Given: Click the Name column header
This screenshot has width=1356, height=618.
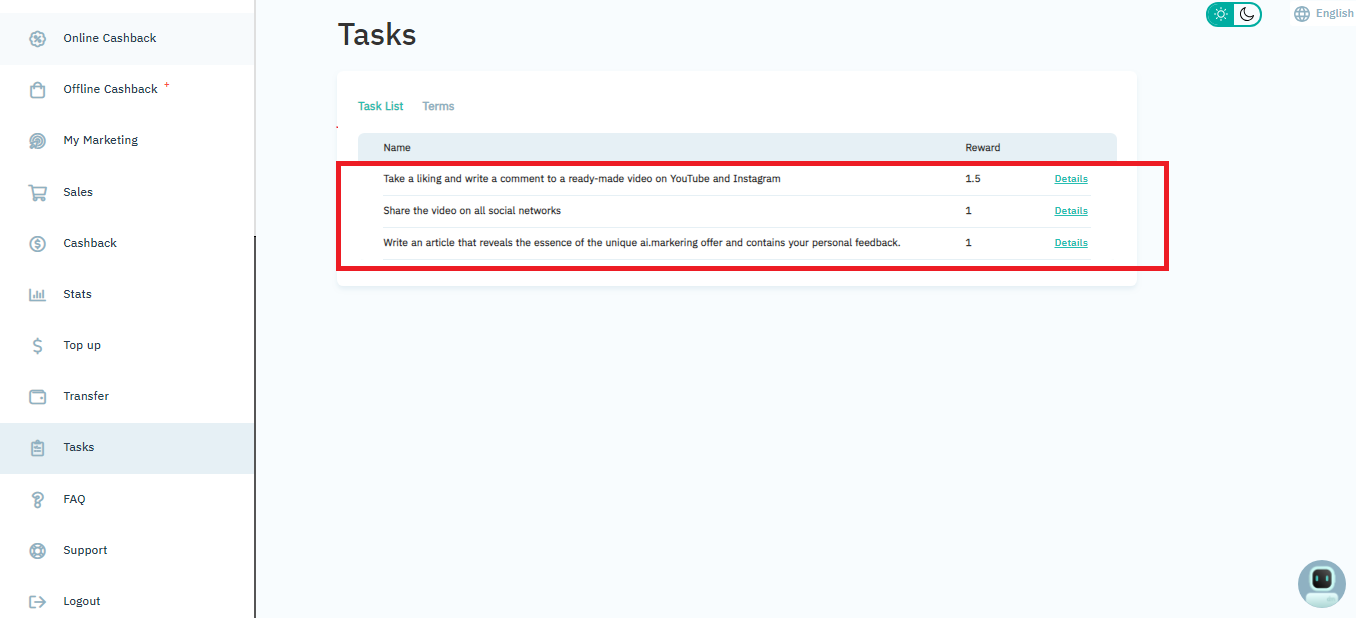Looking at the screenshot, I should click(x=397, y=148).
